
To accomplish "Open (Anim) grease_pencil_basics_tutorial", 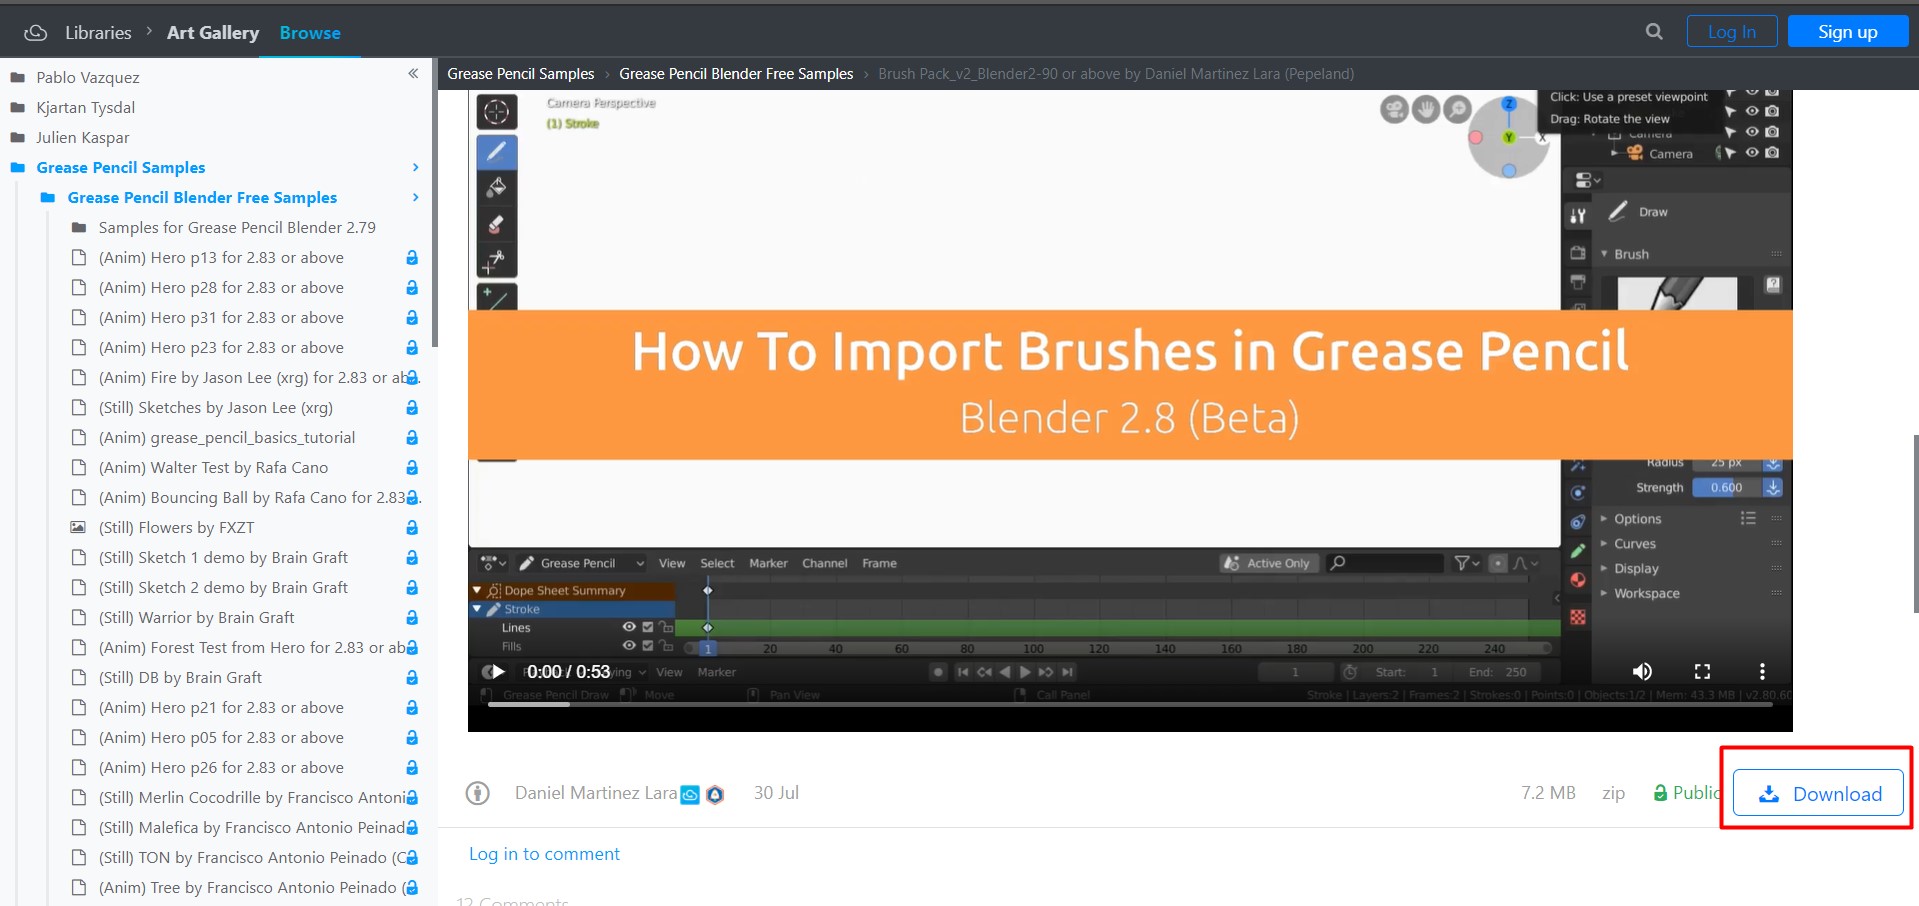I will pos(227,437).
